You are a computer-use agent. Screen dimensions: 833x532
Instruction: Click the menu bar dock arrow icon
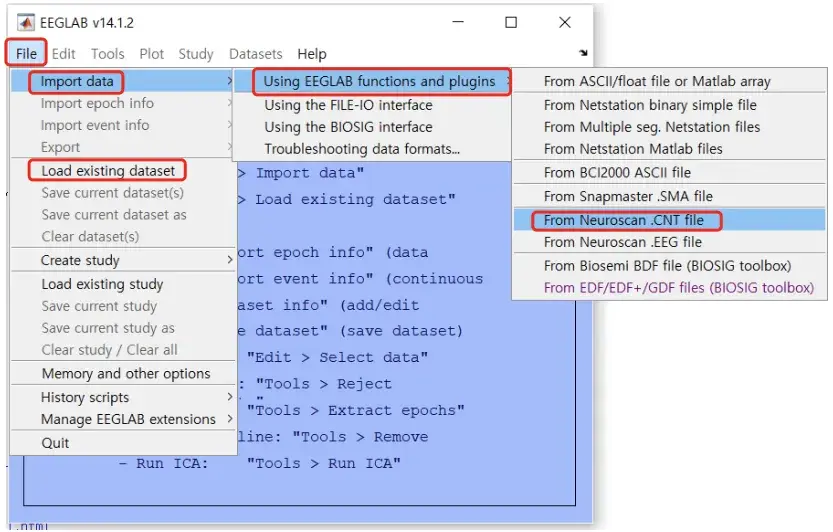pyautogui.click(x=583, y=53)
